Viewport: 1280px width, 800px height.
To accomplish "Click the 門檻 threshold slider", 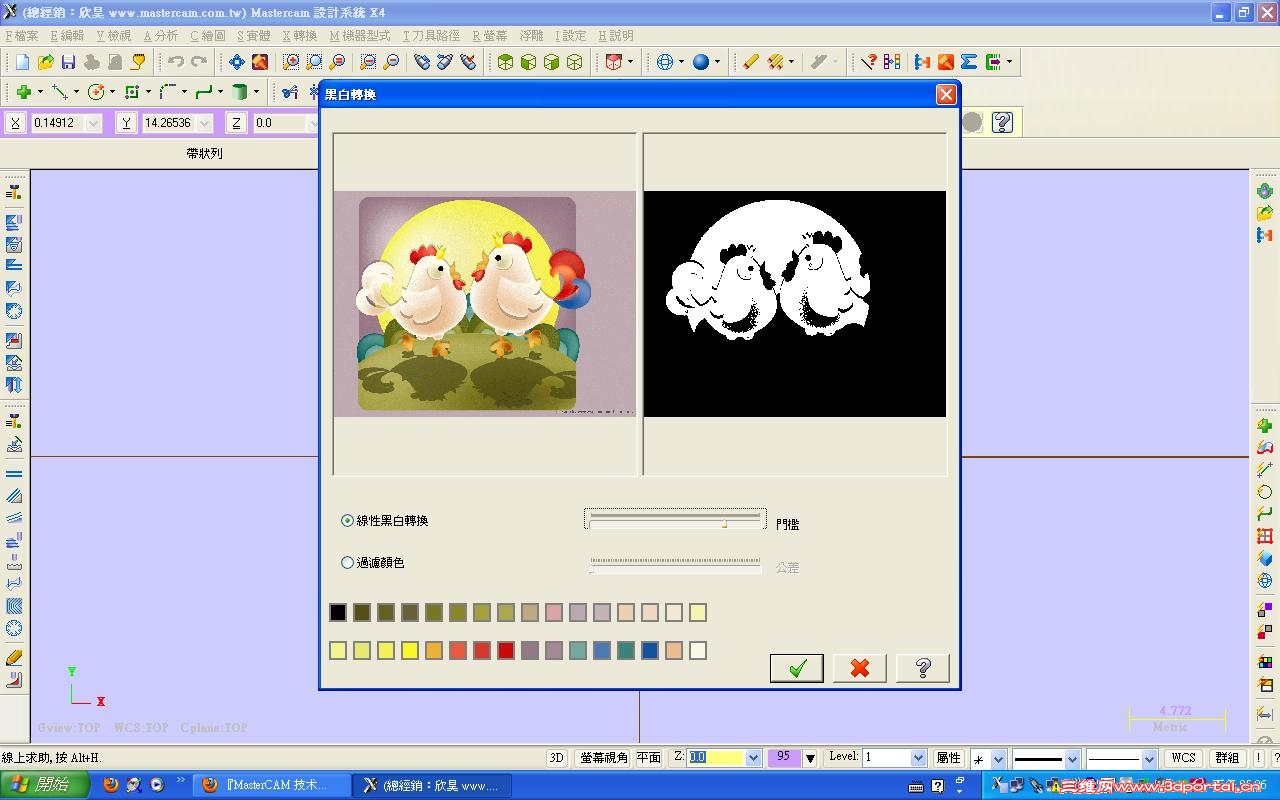I will (x=675, y=520).
